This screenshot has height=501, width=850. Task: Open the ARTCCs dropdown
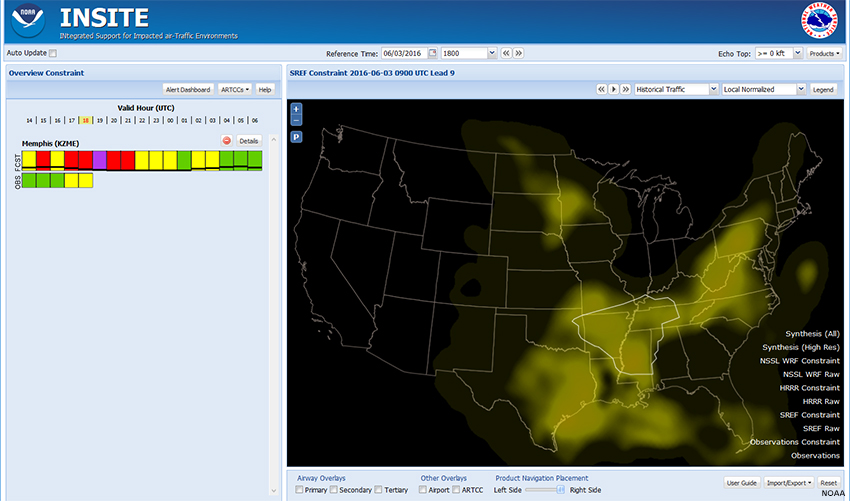tap(235, 89)
